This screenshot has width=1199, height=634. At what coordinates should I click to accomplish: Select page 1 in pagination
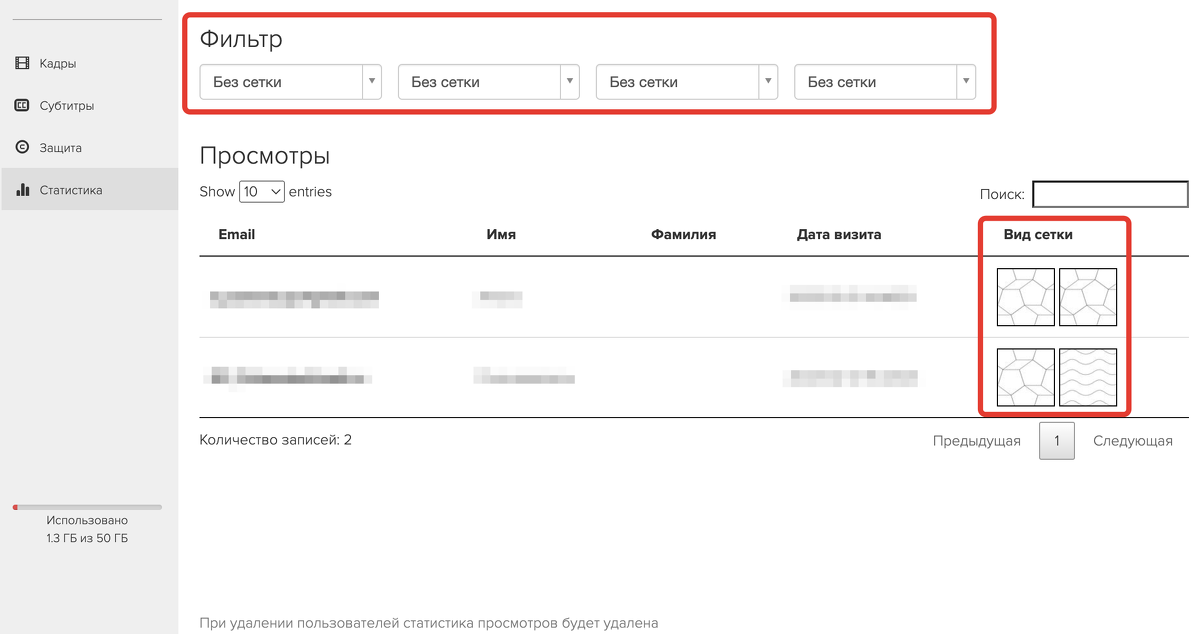coord(1057,441)
